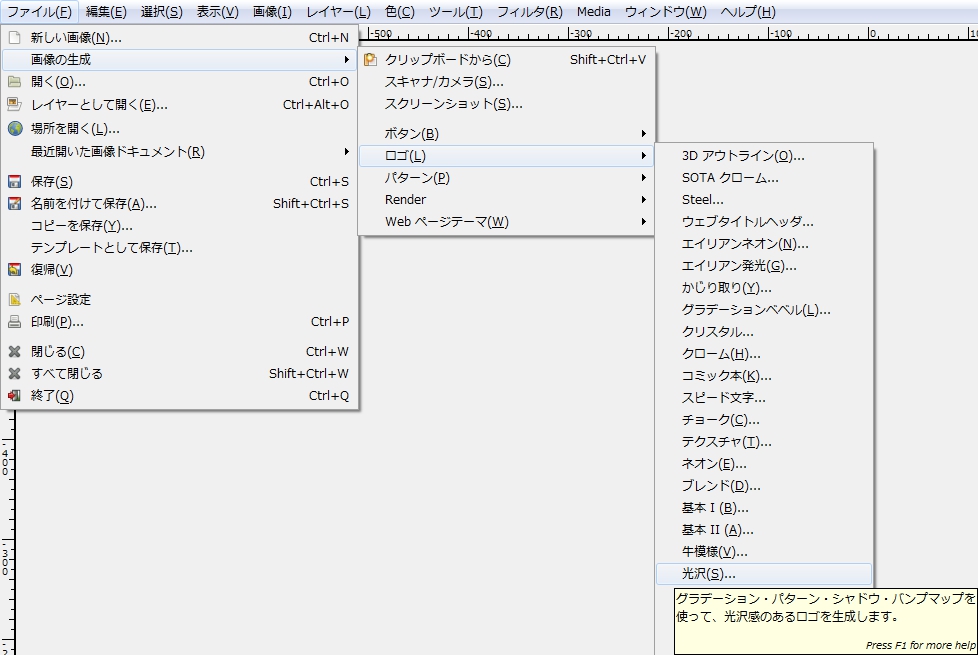The image size is (978, 655).
Task: Click the Open as Layers (レイヤーとして開く) icon
Action: point(14,104)
